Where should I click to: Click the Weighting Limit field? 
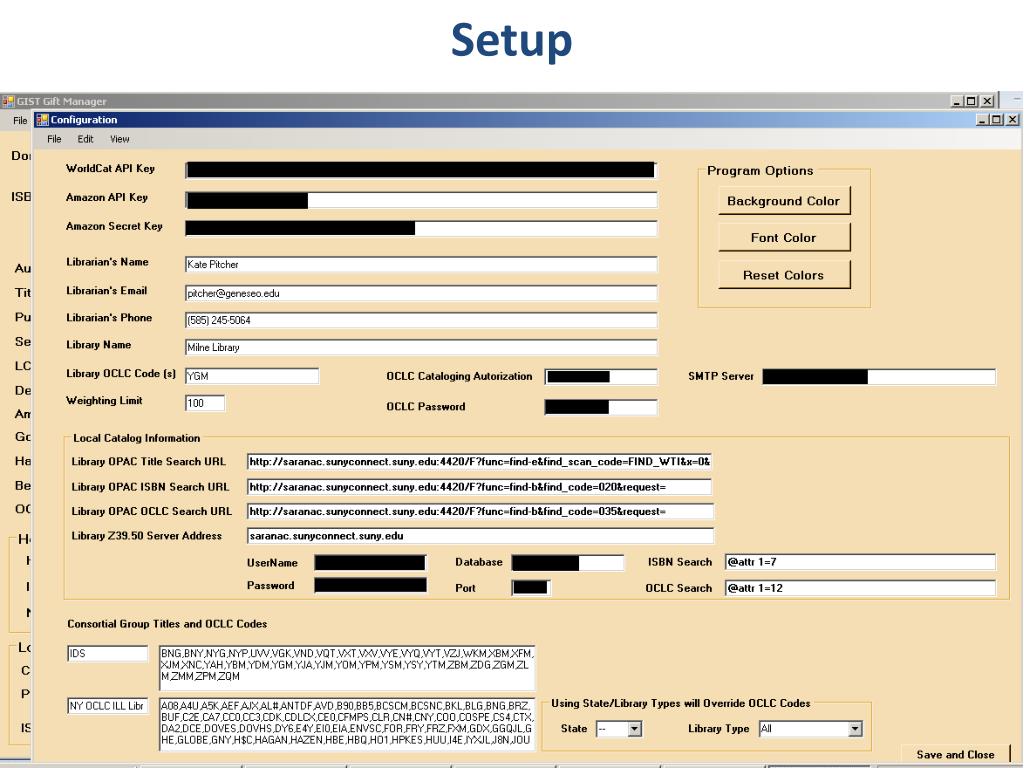click(205, 403)
